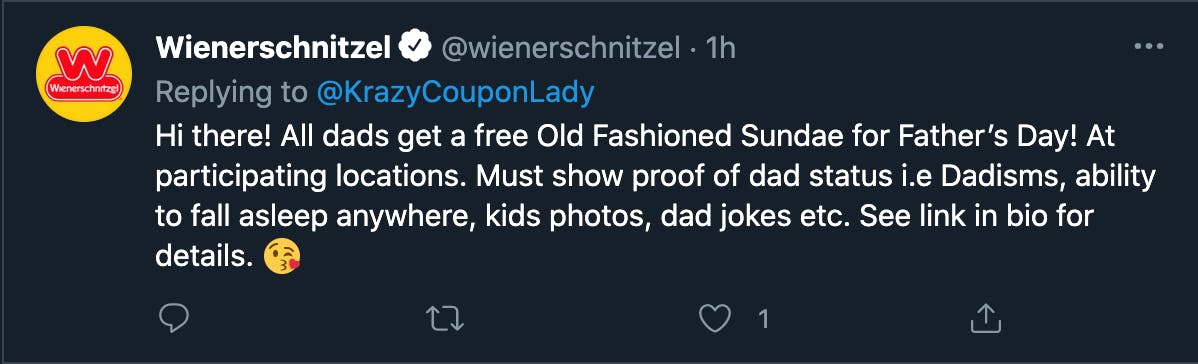1198x364 pixels.
Task: Open the three-dot more options menu
Action: [x=1148, y=47]
